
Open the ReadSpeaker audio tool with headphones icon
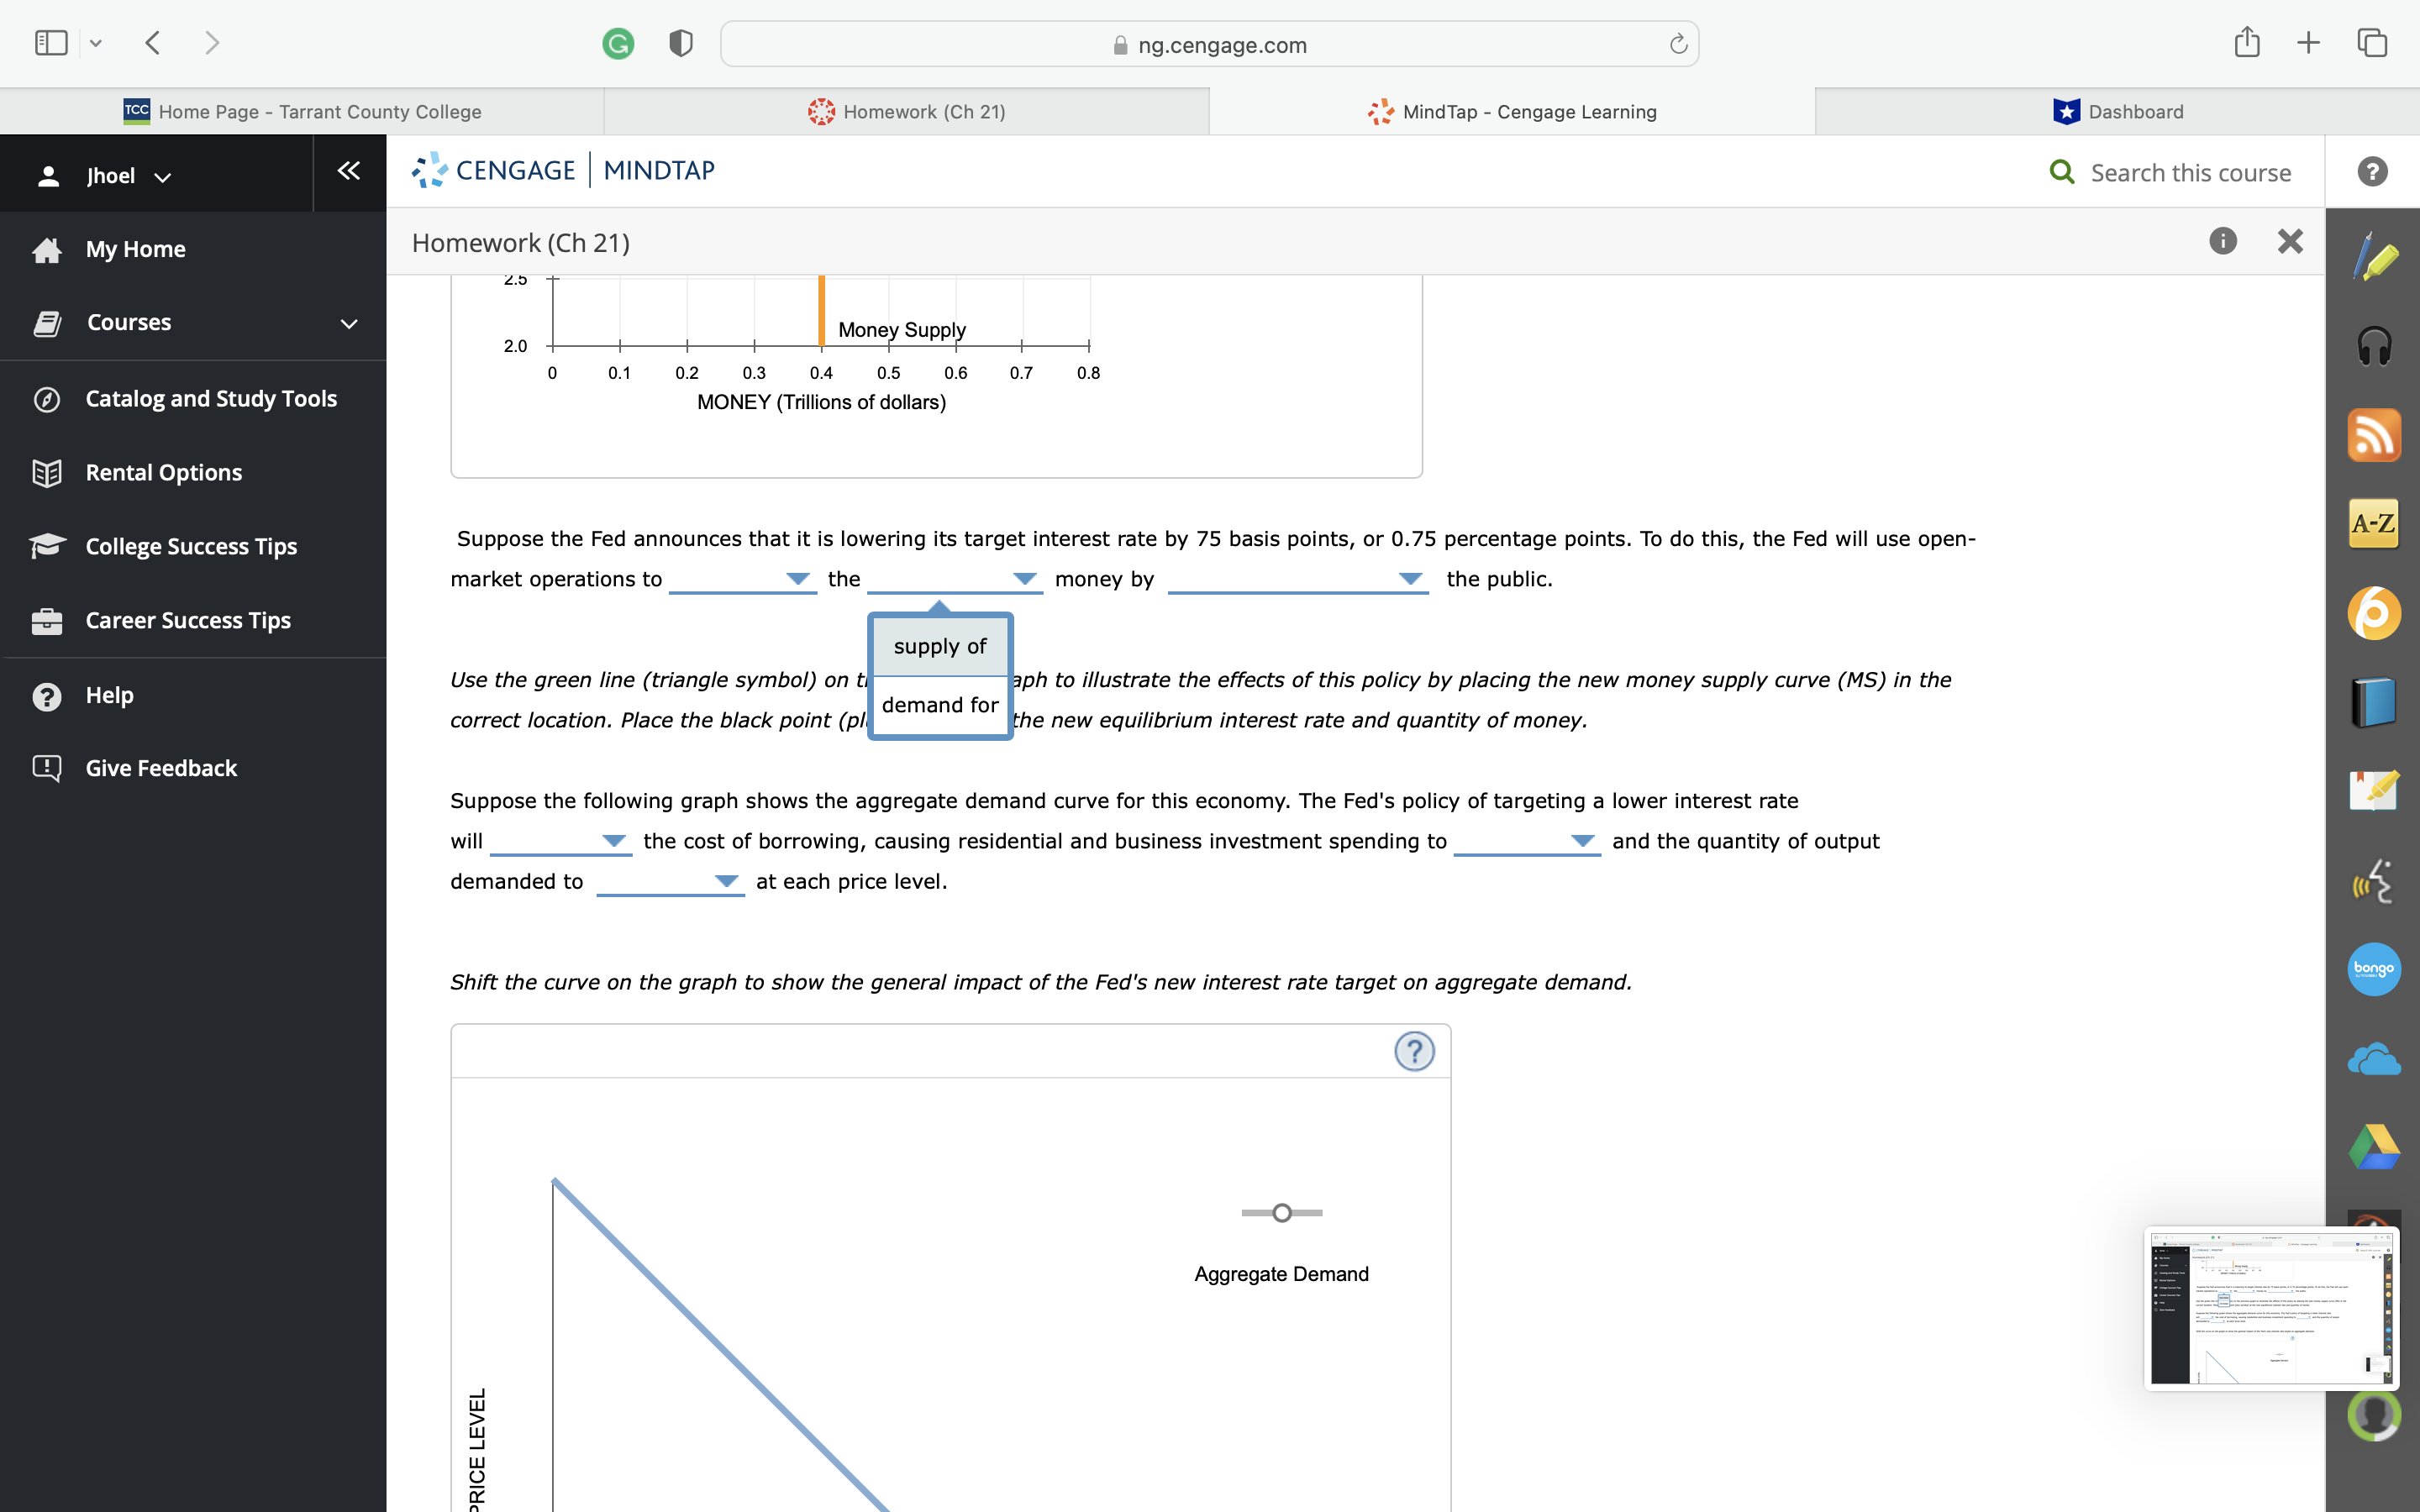(2375, 345)
